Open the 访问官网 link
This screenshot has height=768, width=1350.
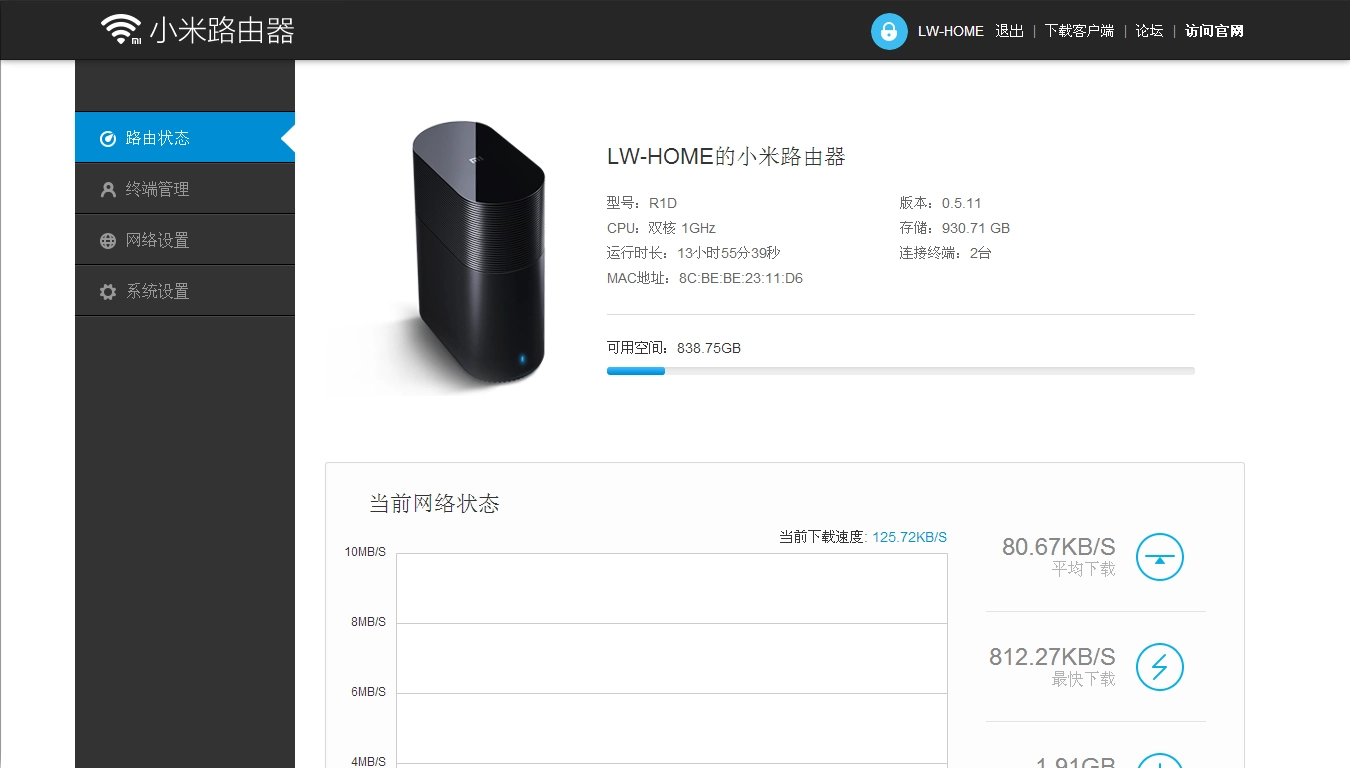(1214, 31)
